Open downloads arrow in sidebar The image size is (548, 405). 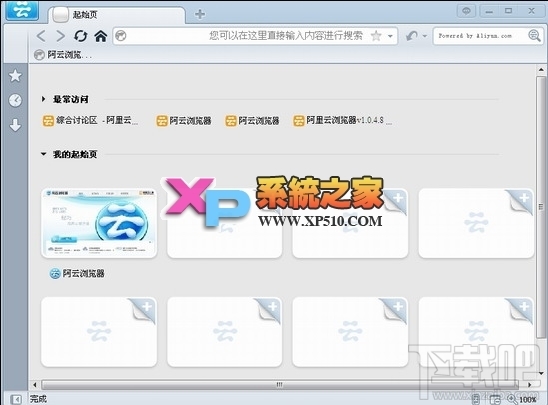pyautogui.click(x=15, y=125)
